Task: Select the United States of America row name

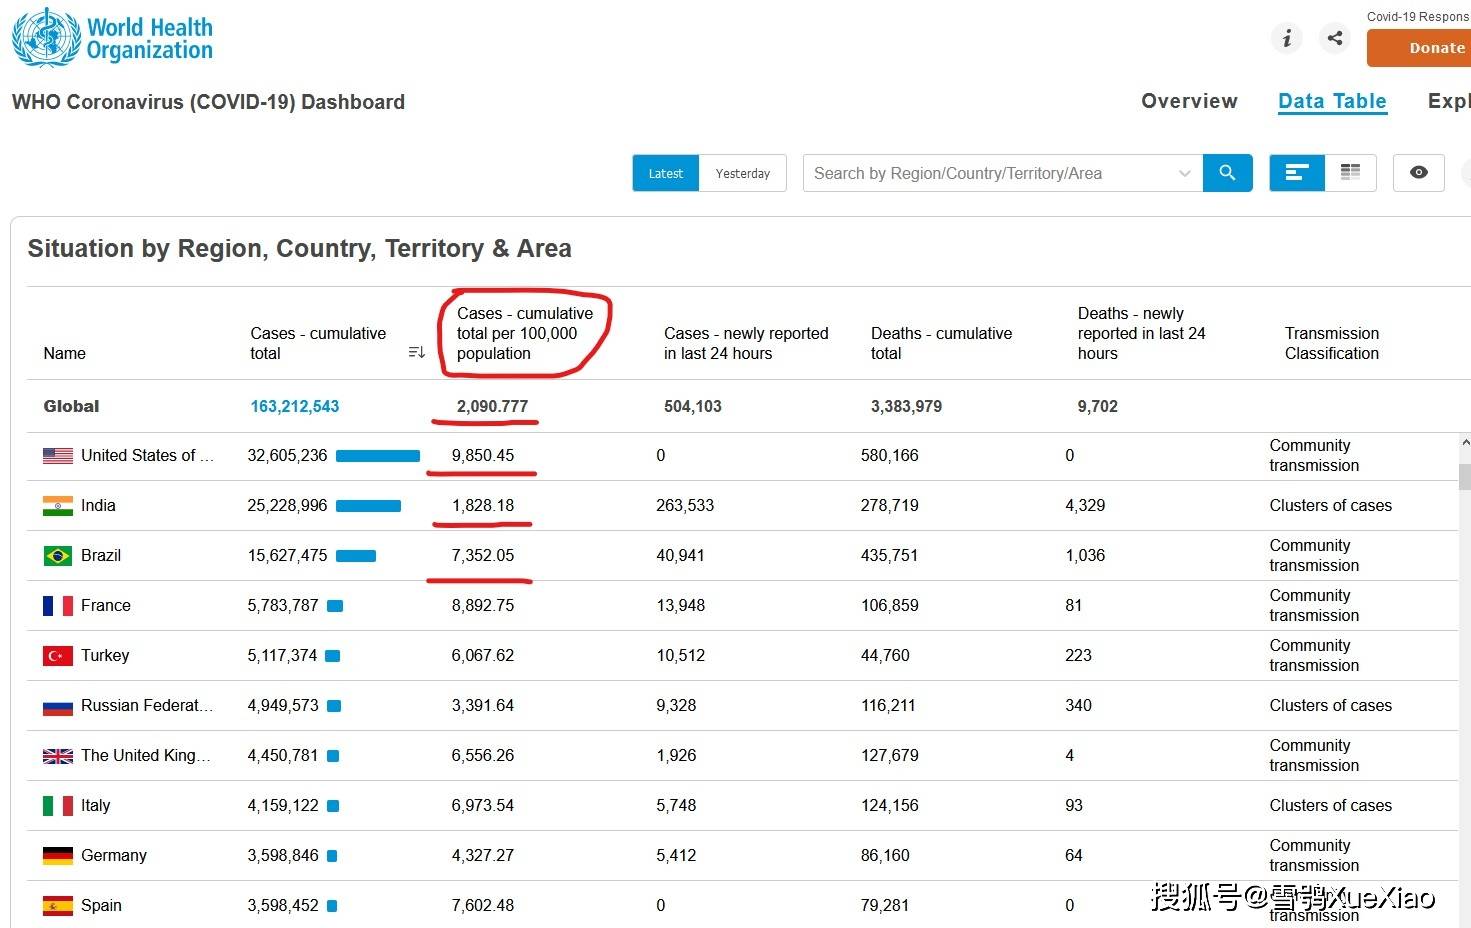Action: tap(147, 456)
